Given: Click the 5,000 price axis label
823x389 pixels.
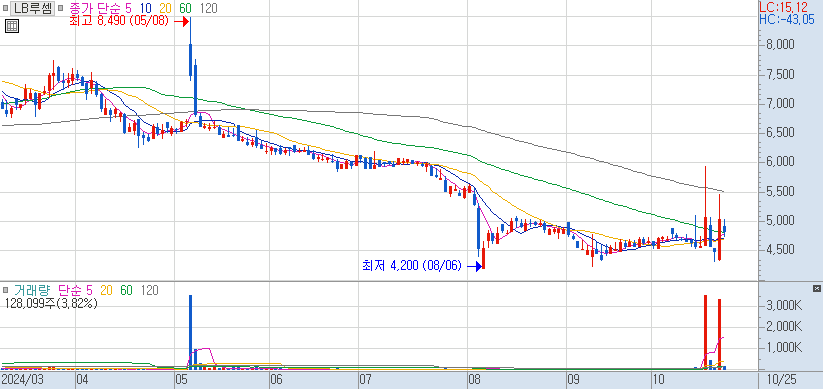Looking at the screenshot, I should click(x=780, y=220).
